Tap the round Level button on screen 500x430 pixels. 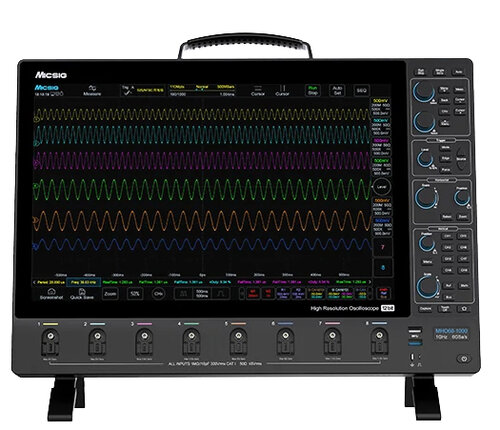(x=382, y=187)
